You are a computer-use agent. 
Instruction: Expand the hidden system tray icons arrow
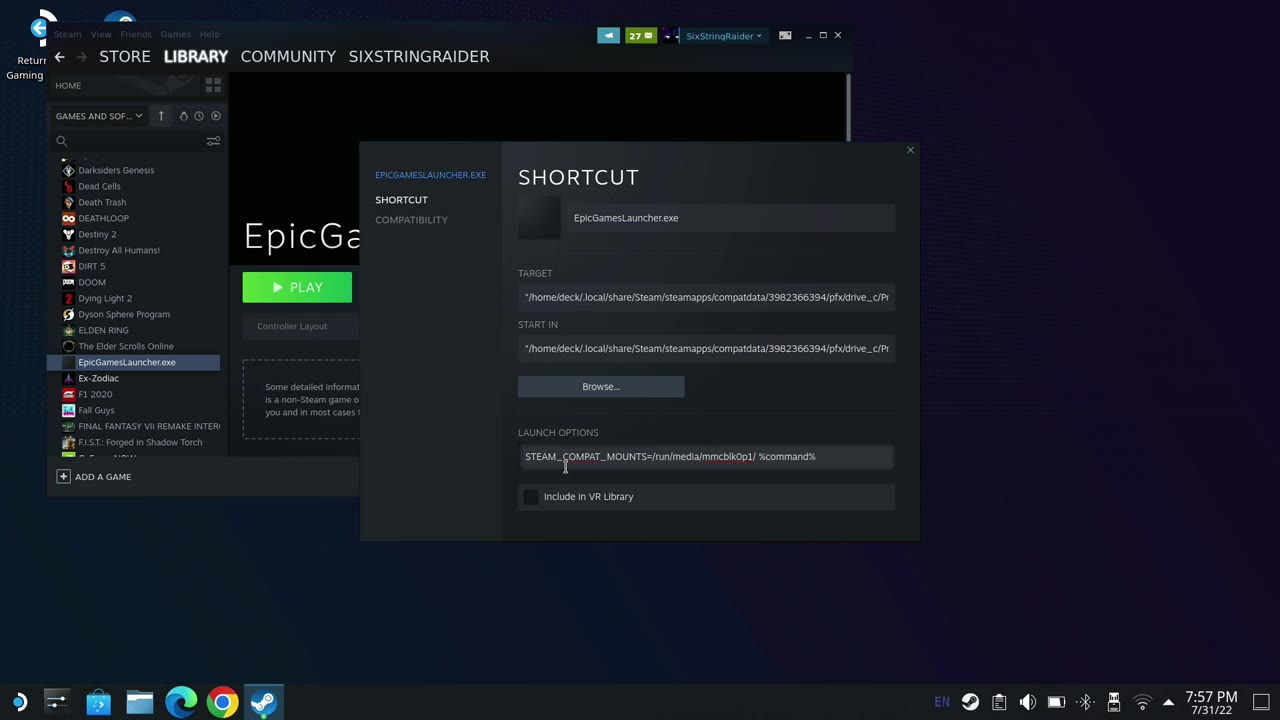pyautogui.click(x=1168, y=702)
